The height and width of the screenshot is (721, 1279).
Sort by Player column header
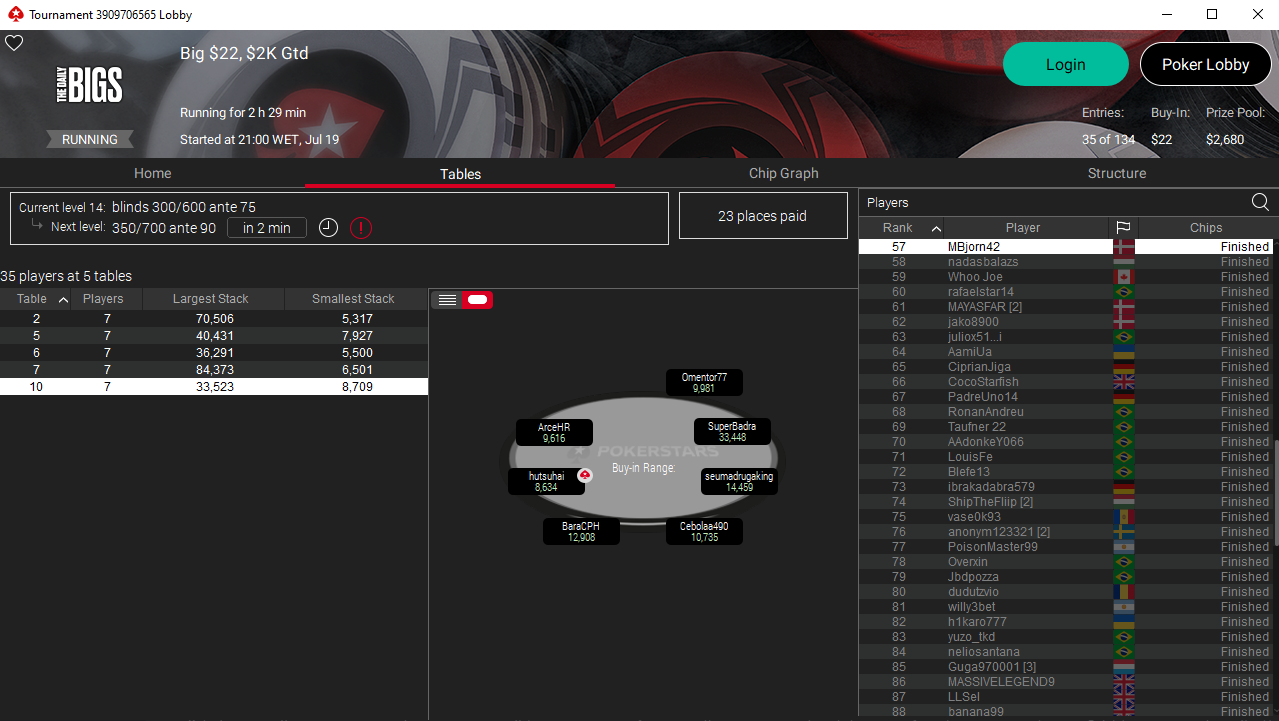(x=1023, y=228)
